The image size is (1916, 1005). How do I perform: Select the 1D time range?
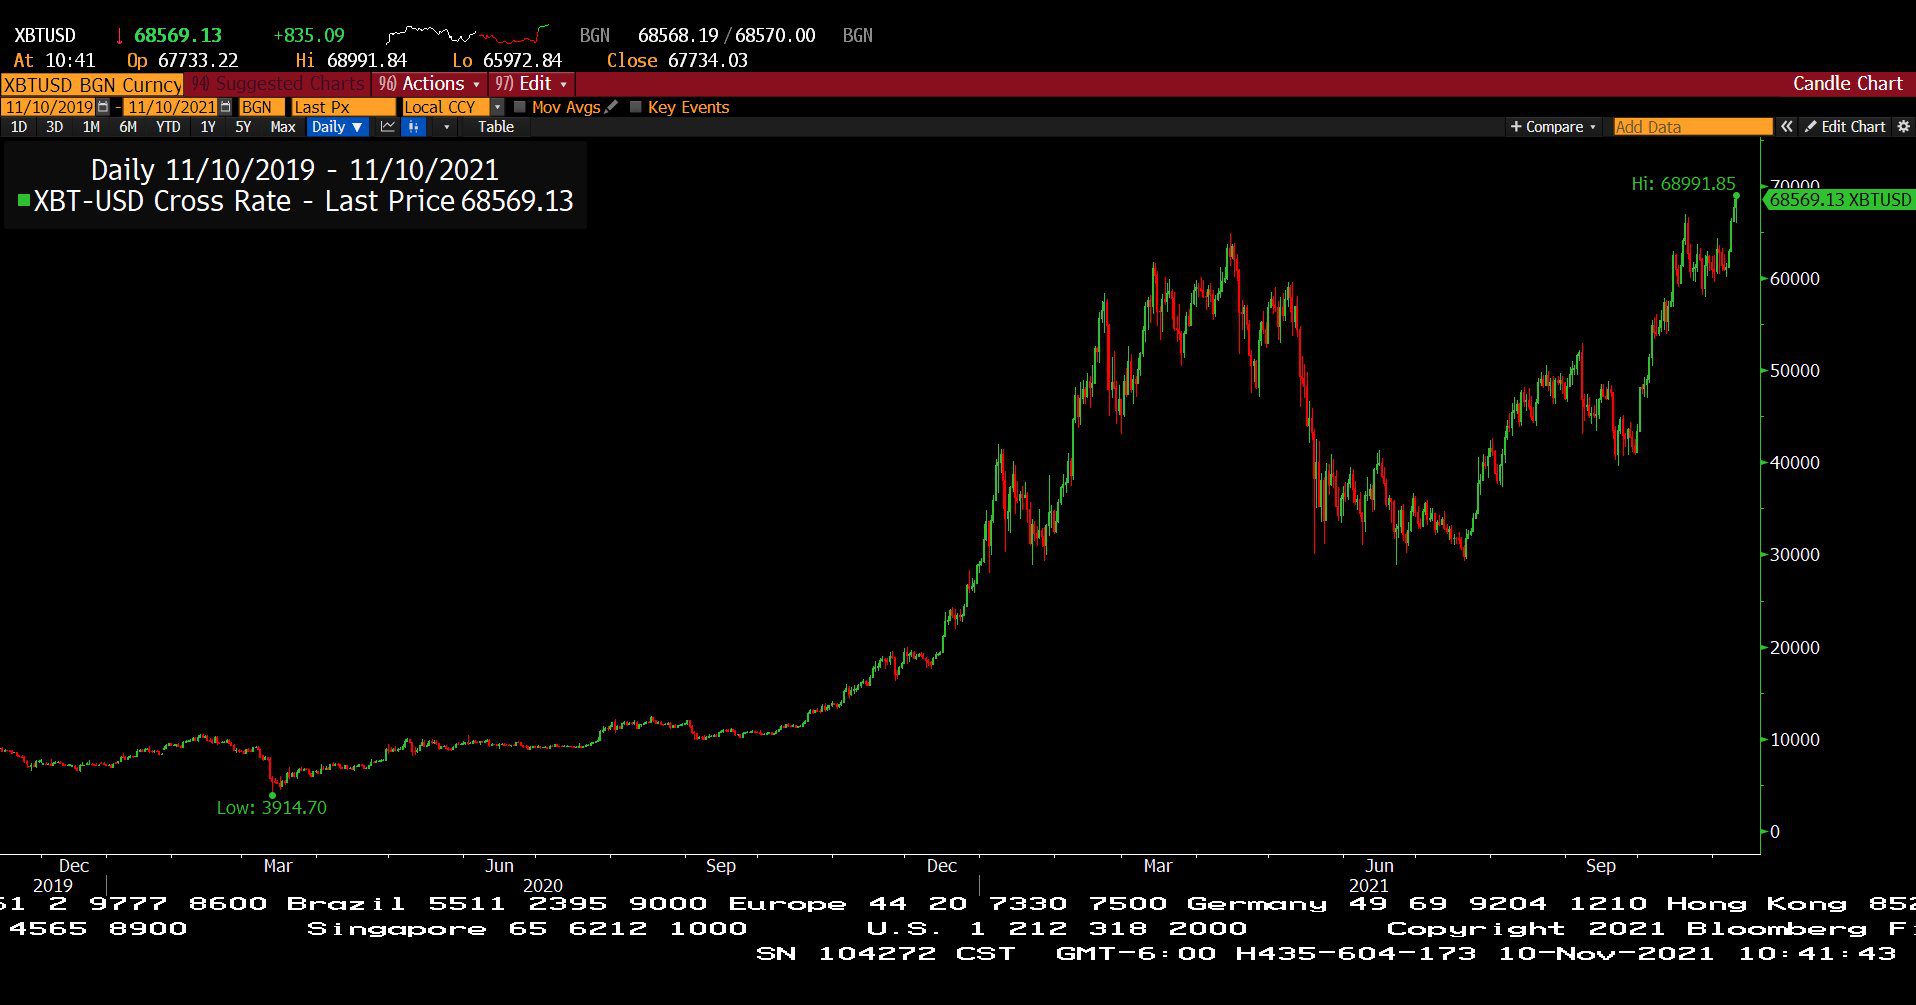pos(19,127)
